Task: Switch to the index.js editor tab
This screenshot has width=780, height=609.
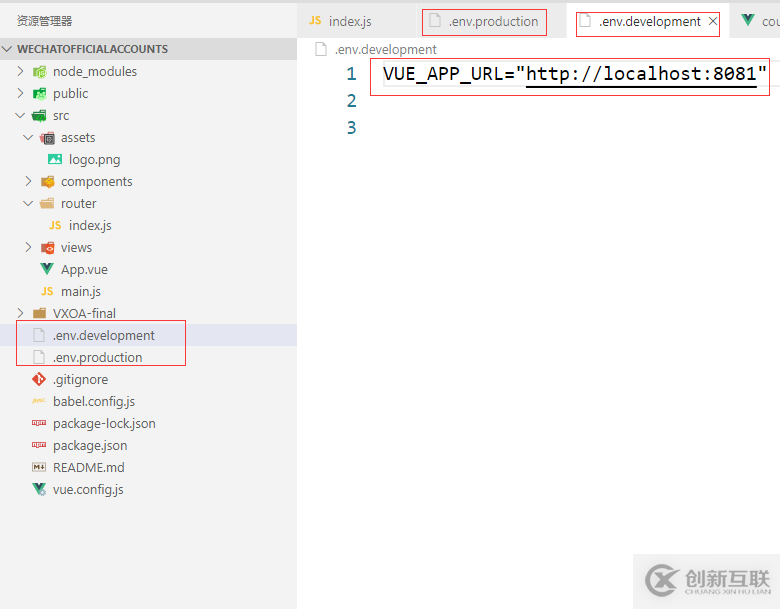Action: (x=357, y=21)
